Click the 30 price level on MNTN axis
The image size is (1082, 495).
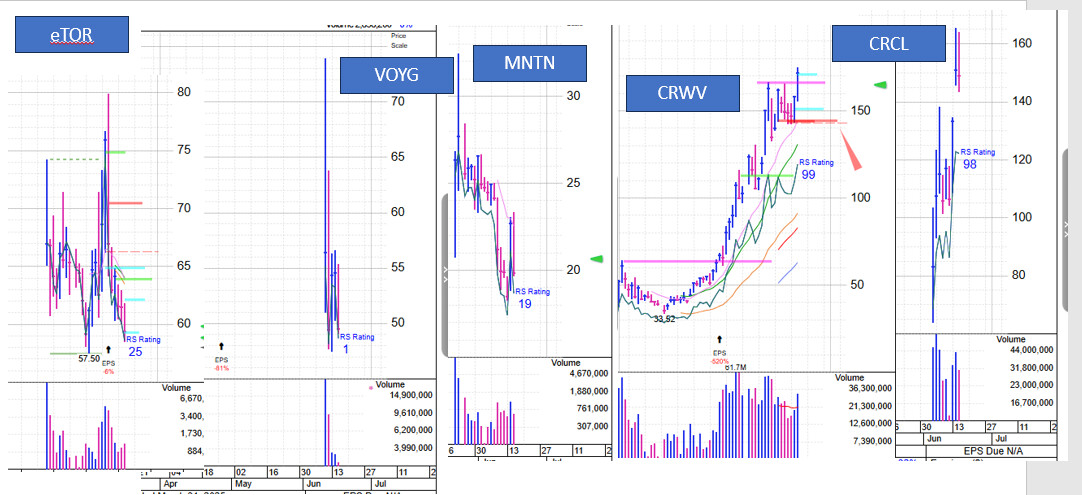tap(573, 97)
